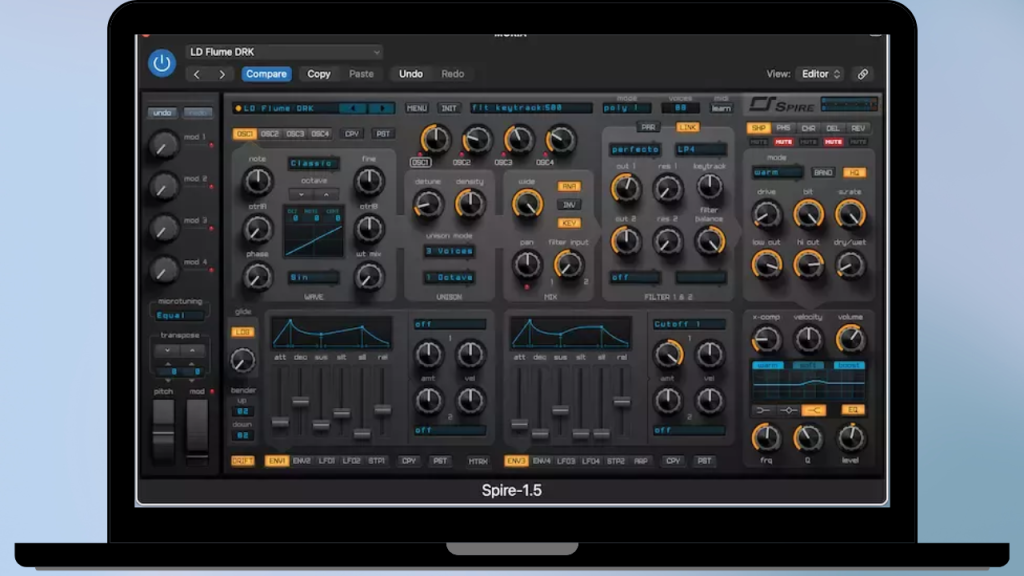Click the mod 1 macro knob

[x=163, y=145]
